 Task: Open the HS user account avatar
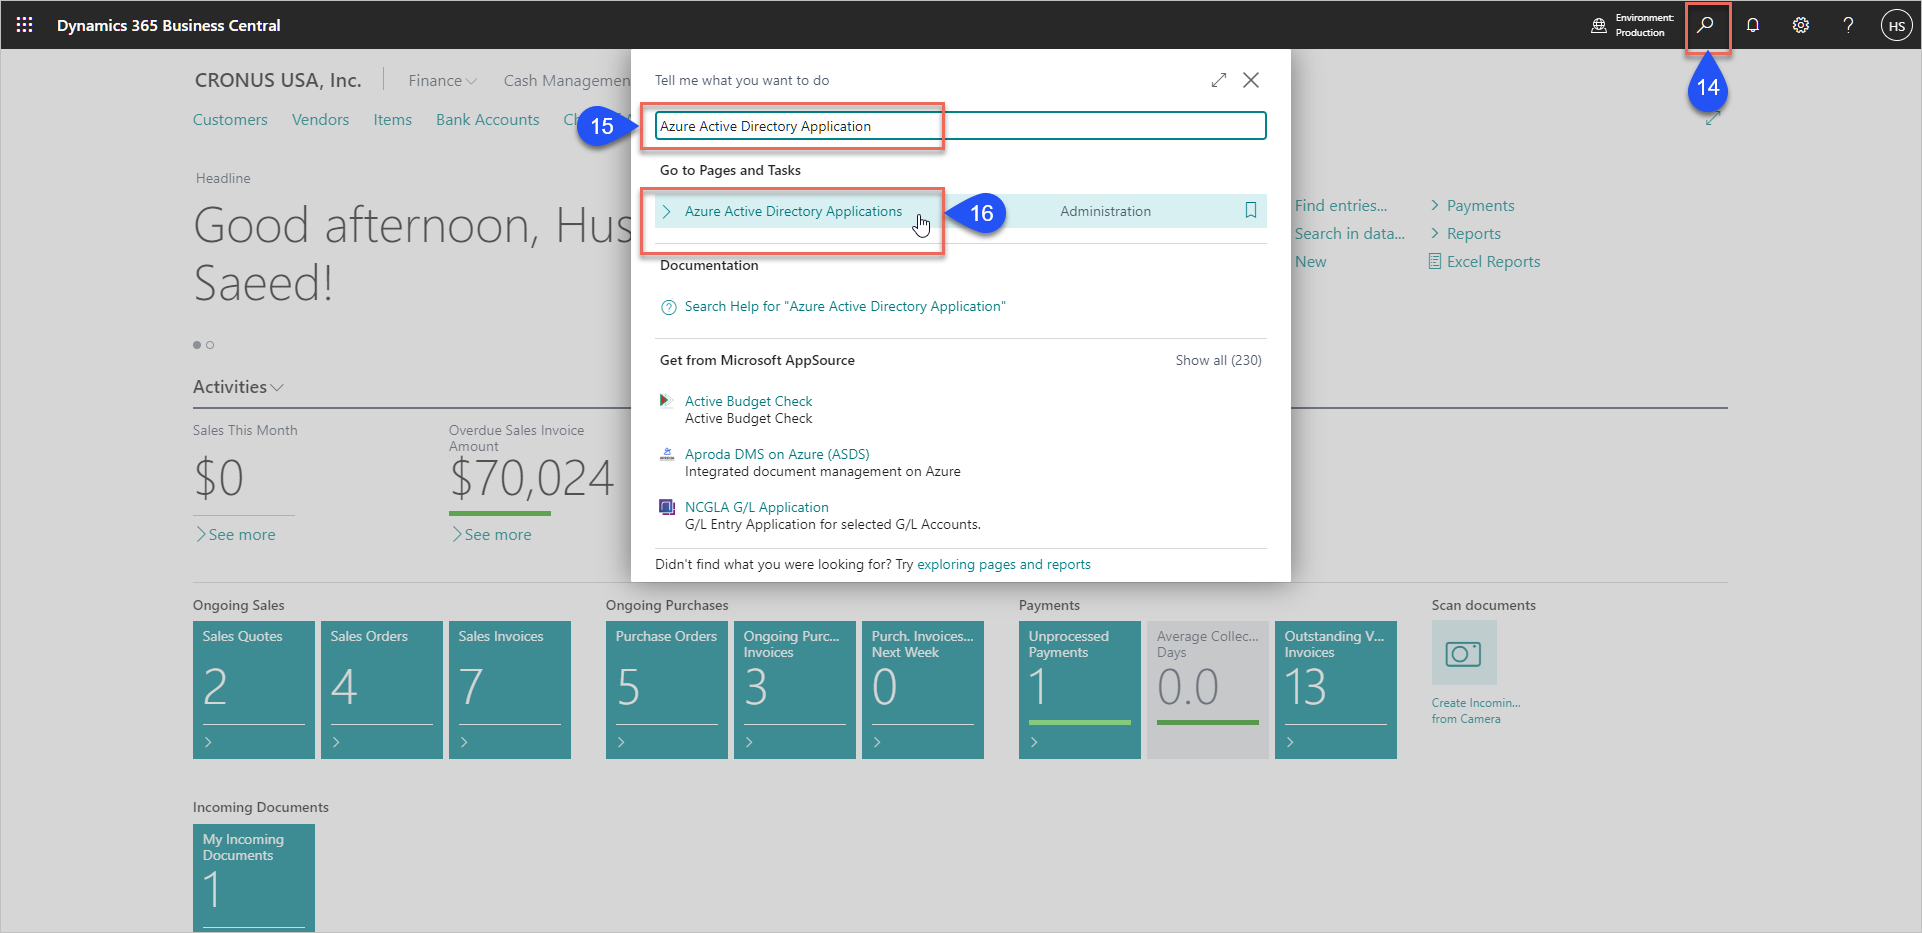tap(1896, 26)
